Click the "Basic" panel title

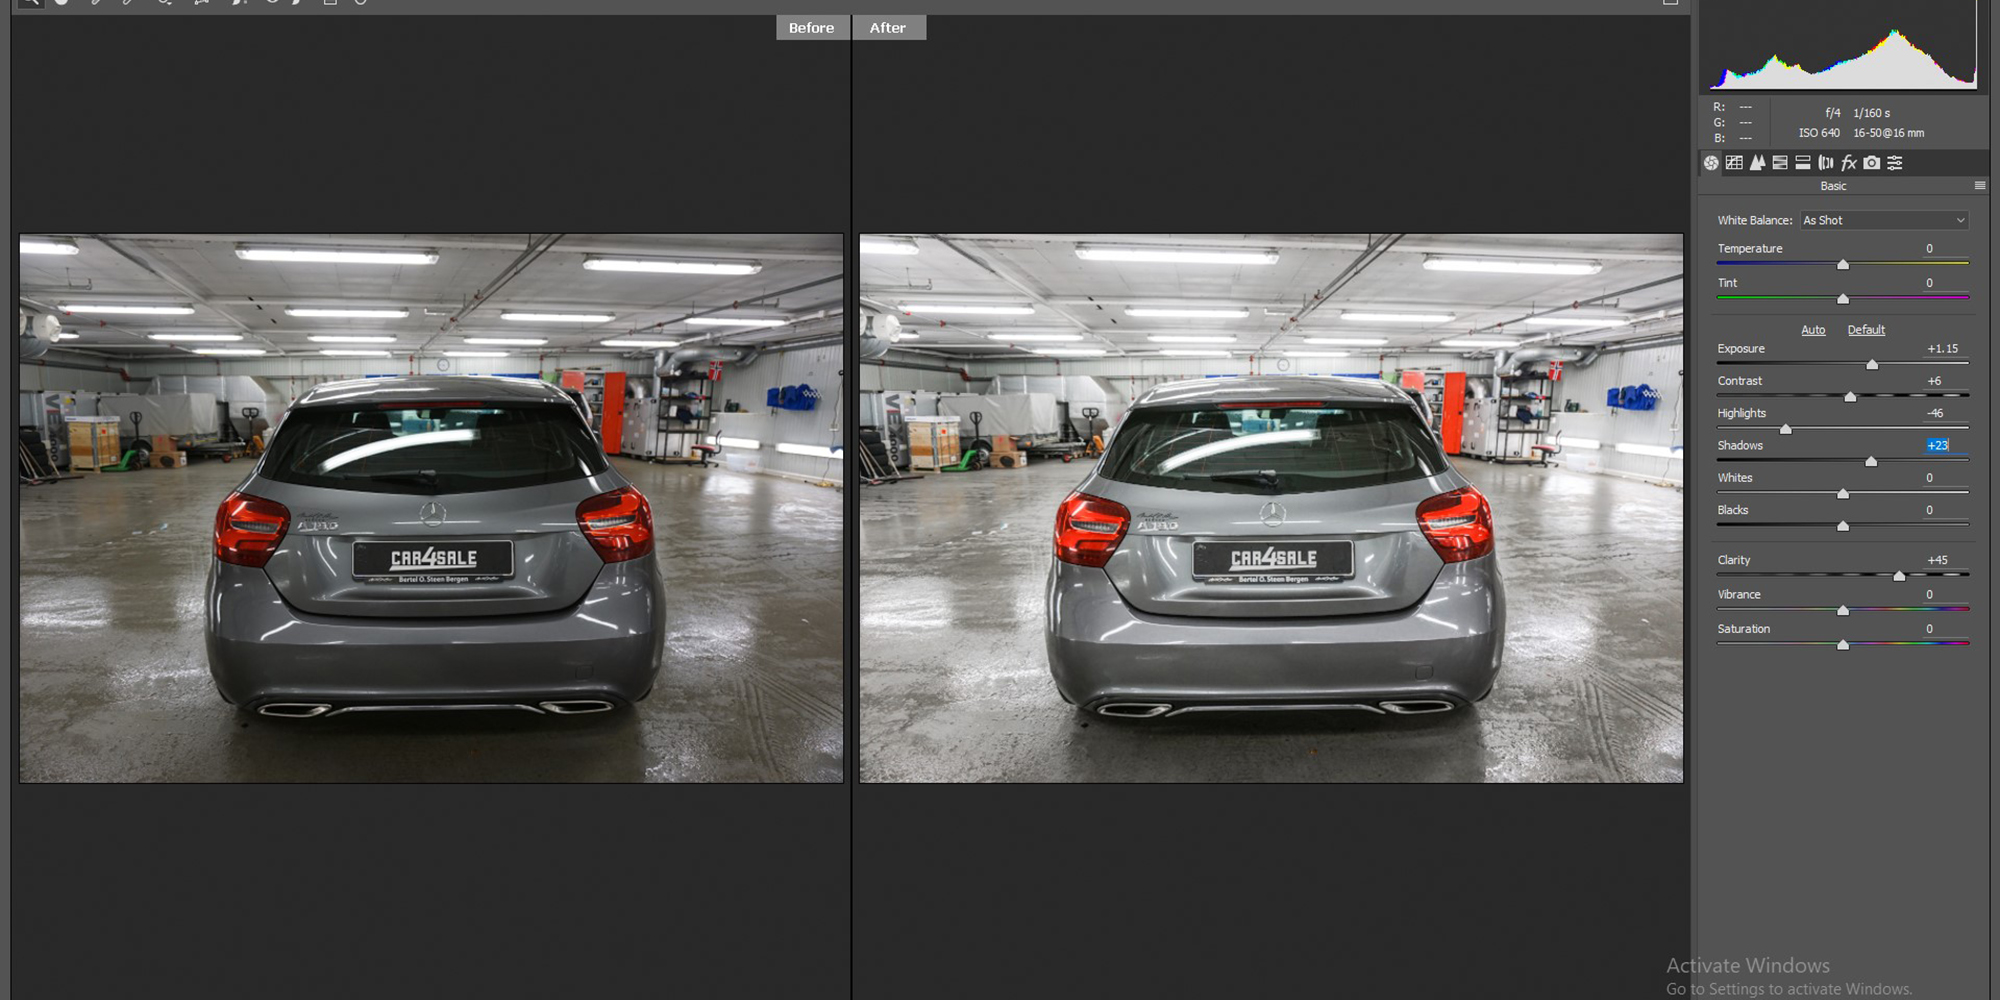pyautogui.click(x=1833, y=186)
